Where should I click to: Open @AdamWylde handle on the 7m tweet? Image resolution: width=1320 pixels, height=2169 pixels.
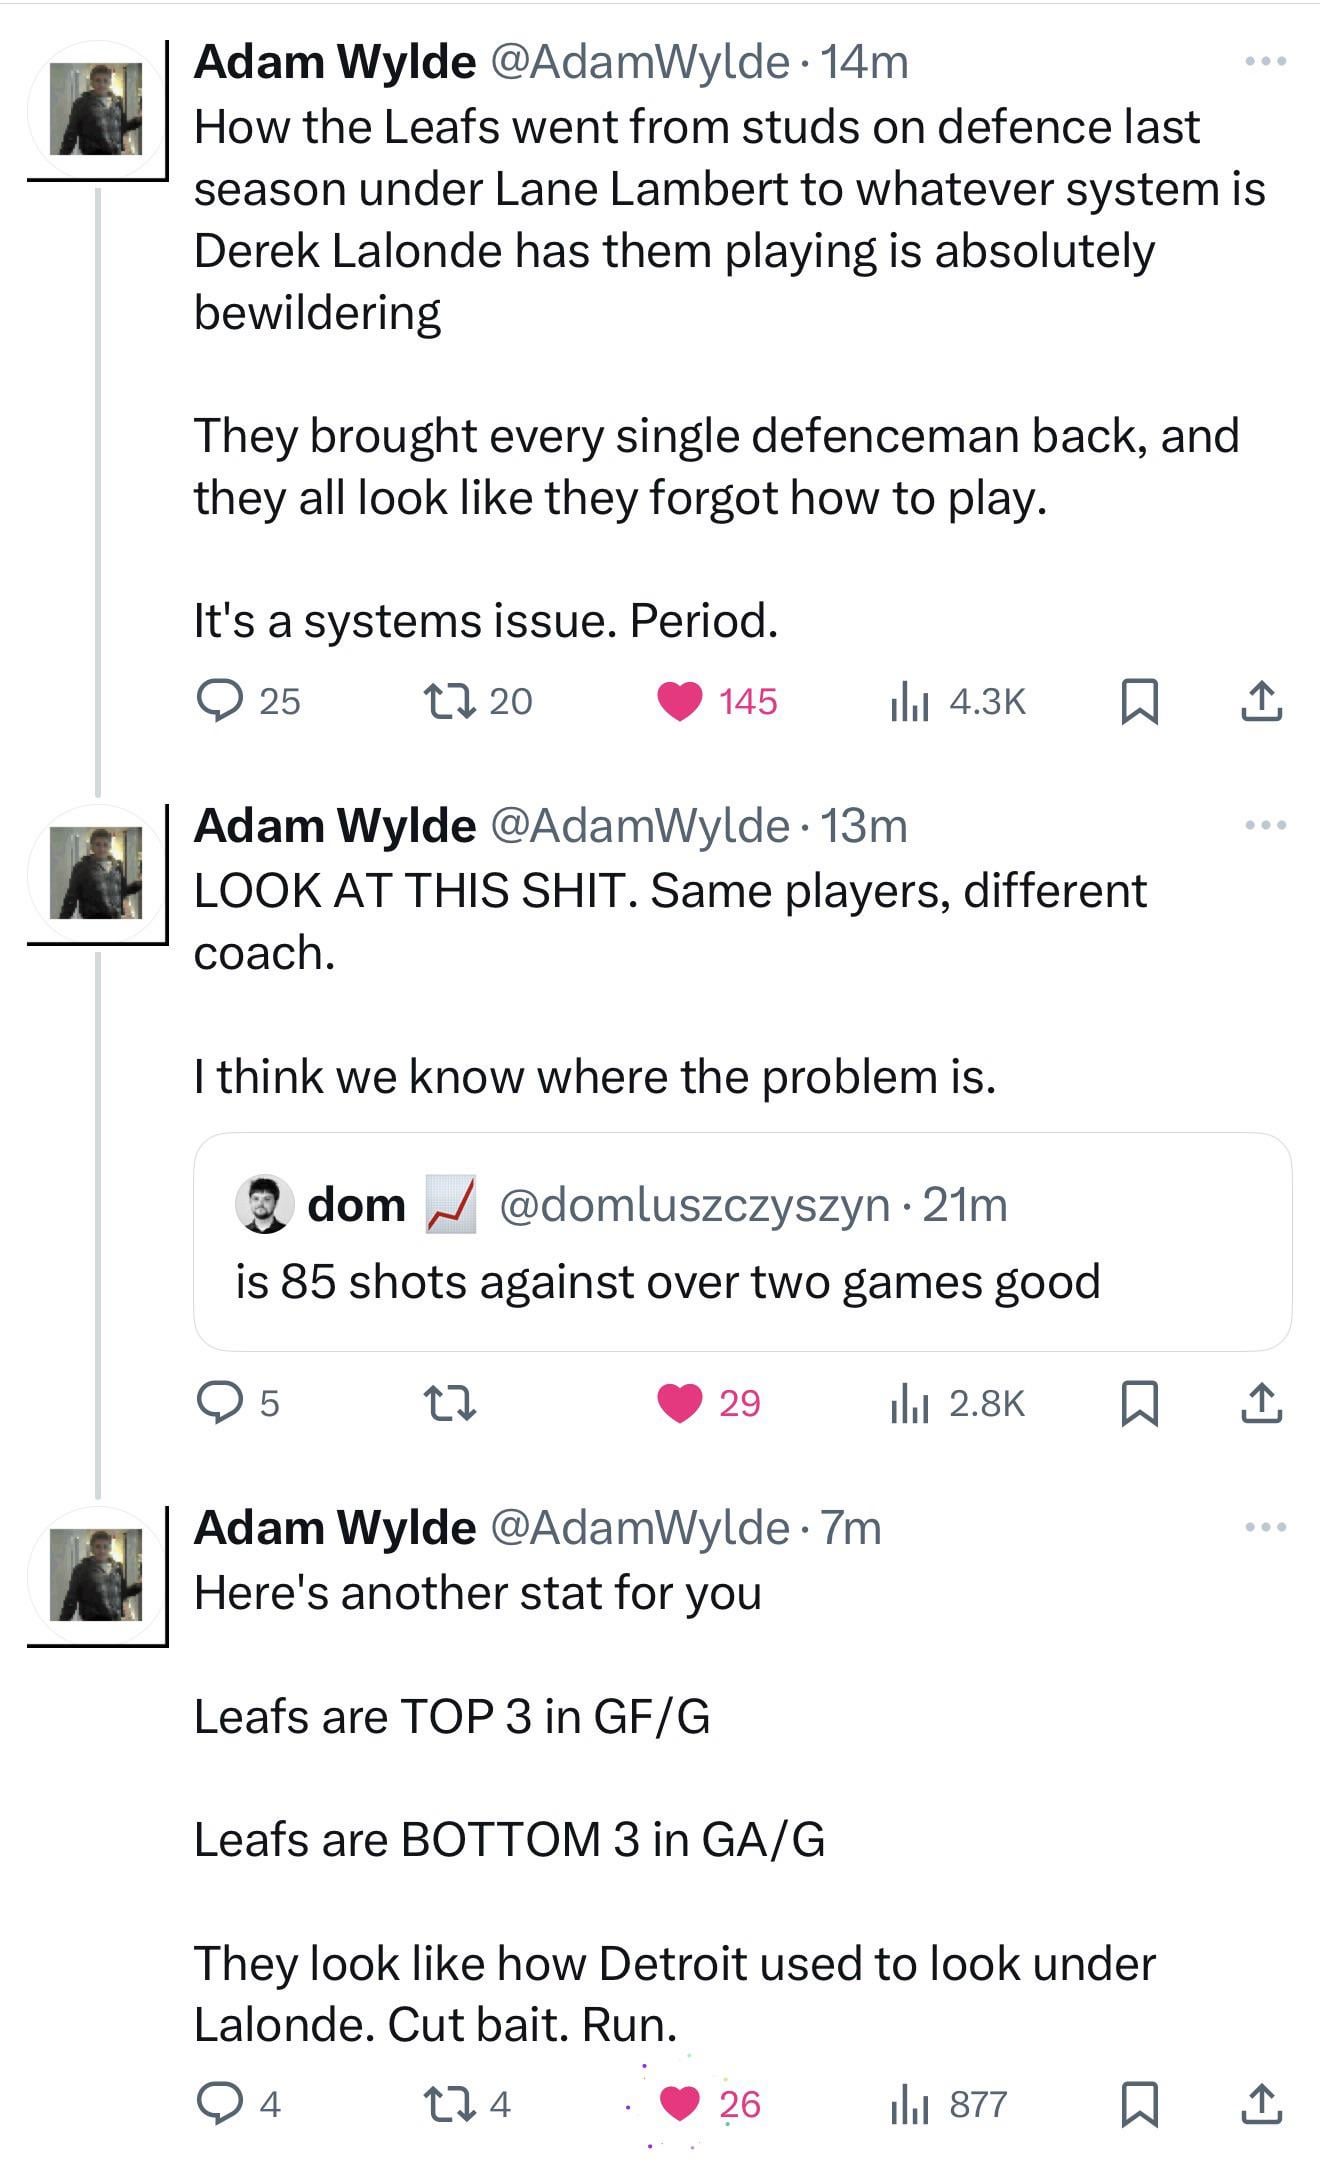pyautogui.click(x=639, y=1528)
